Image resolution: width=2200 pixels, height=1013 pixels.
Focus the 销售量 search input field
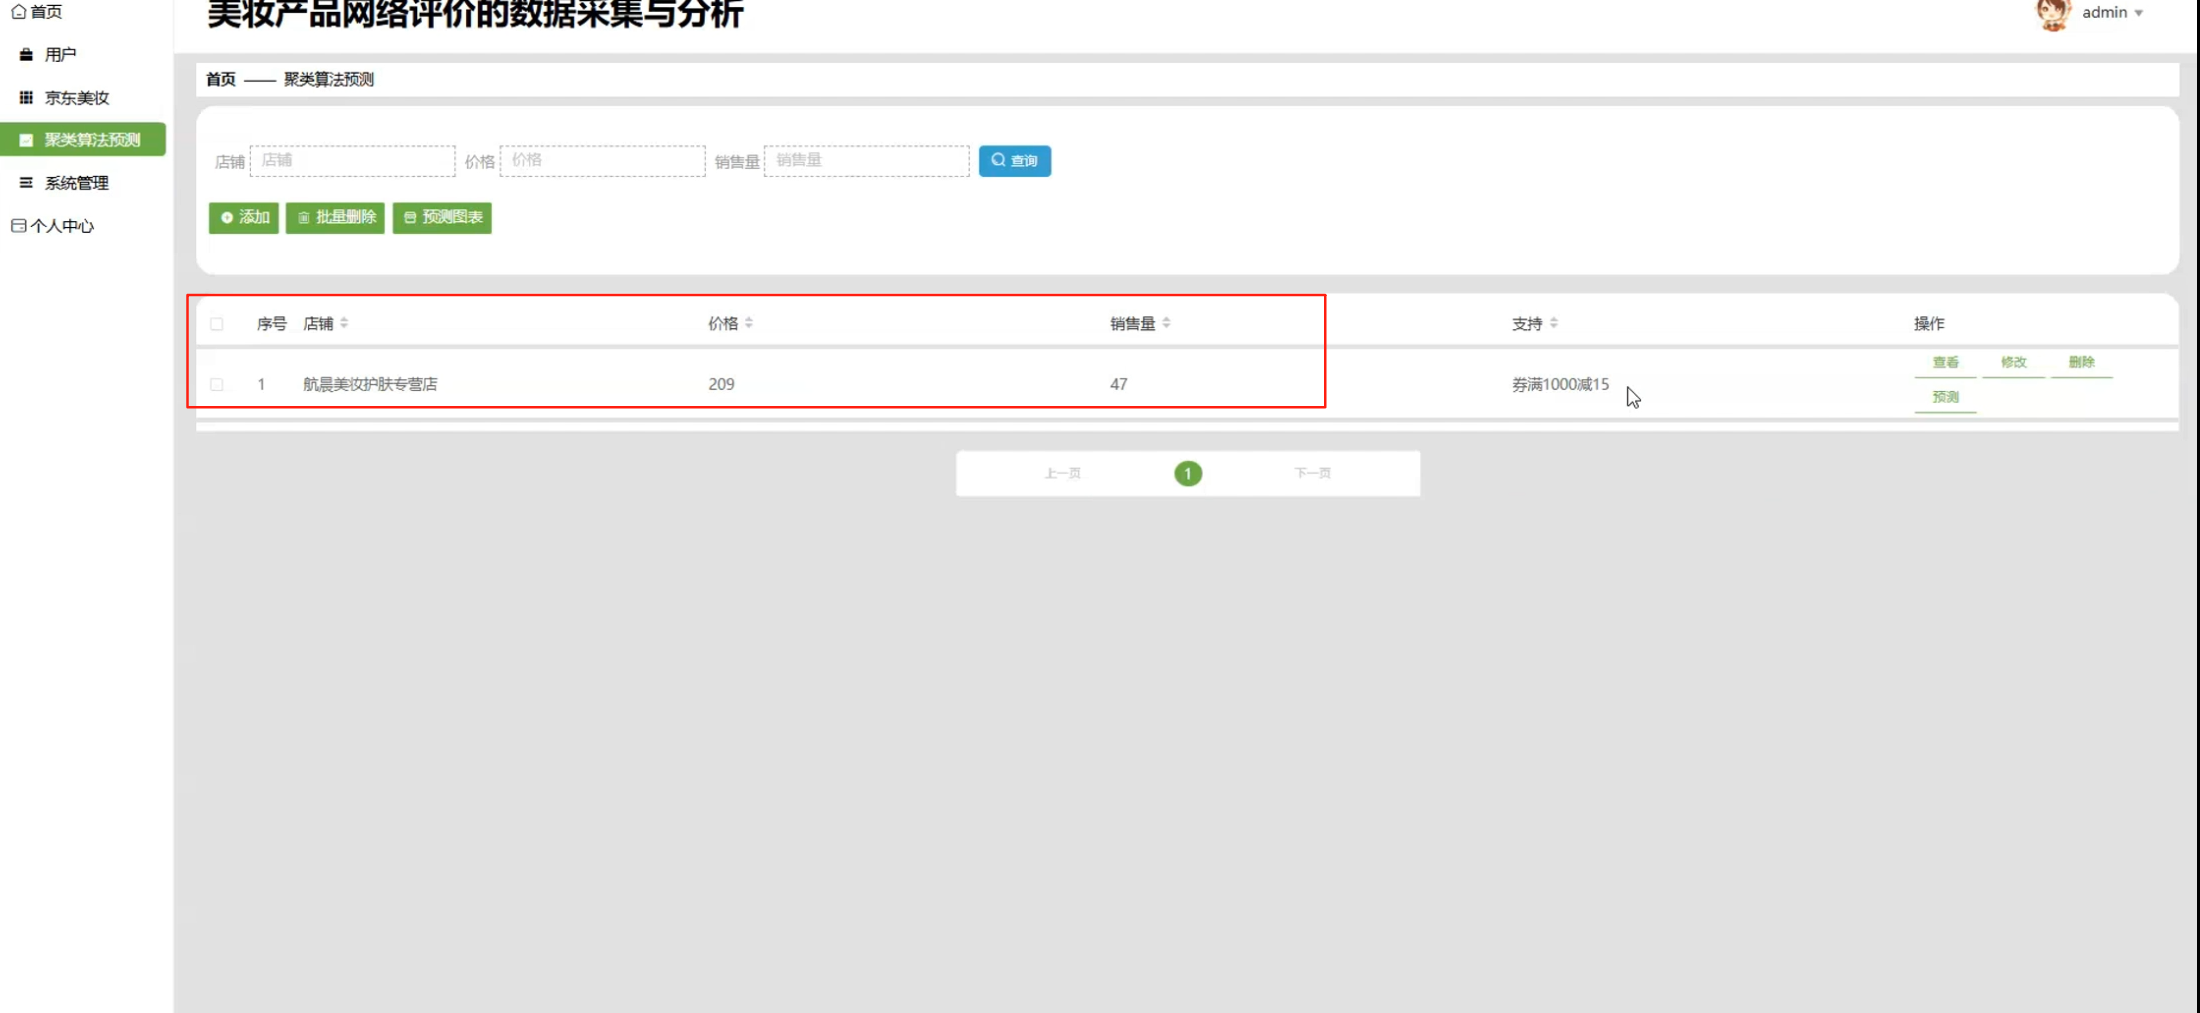(x=866, y=161)
